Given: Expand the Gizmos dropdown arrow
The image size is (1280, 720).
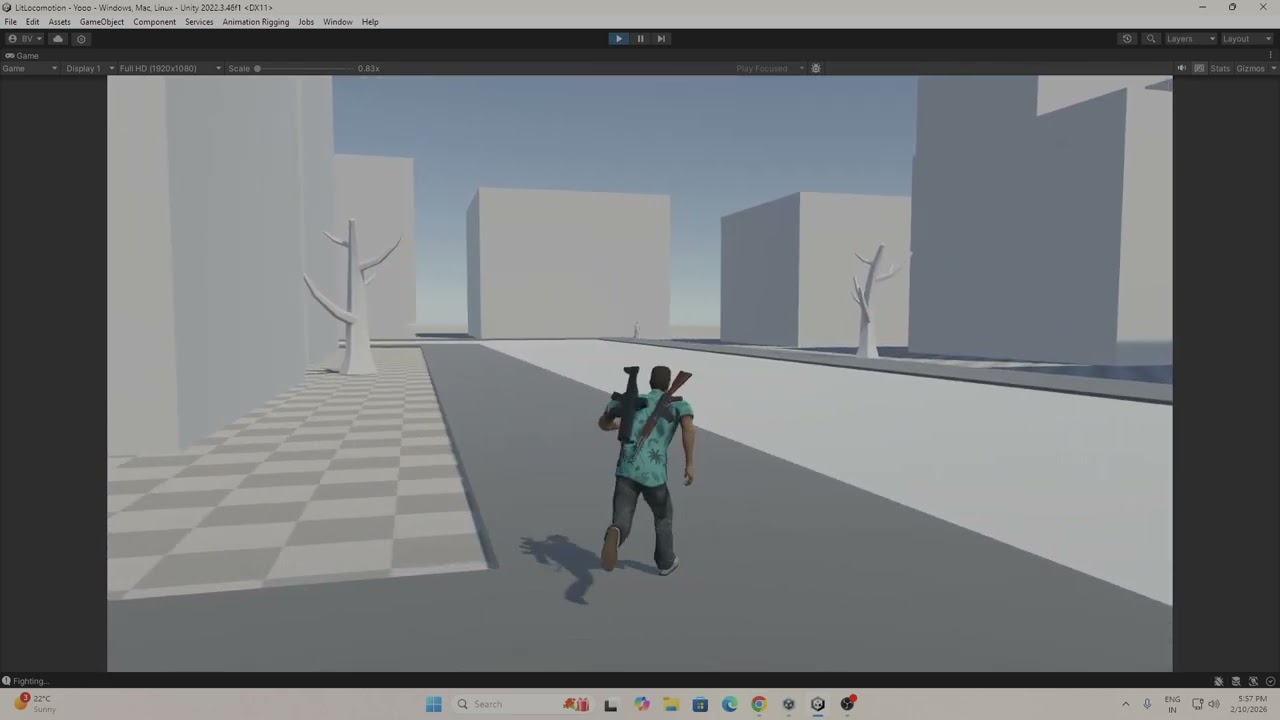Looking at the screenshot, I should pos(1272,69).
